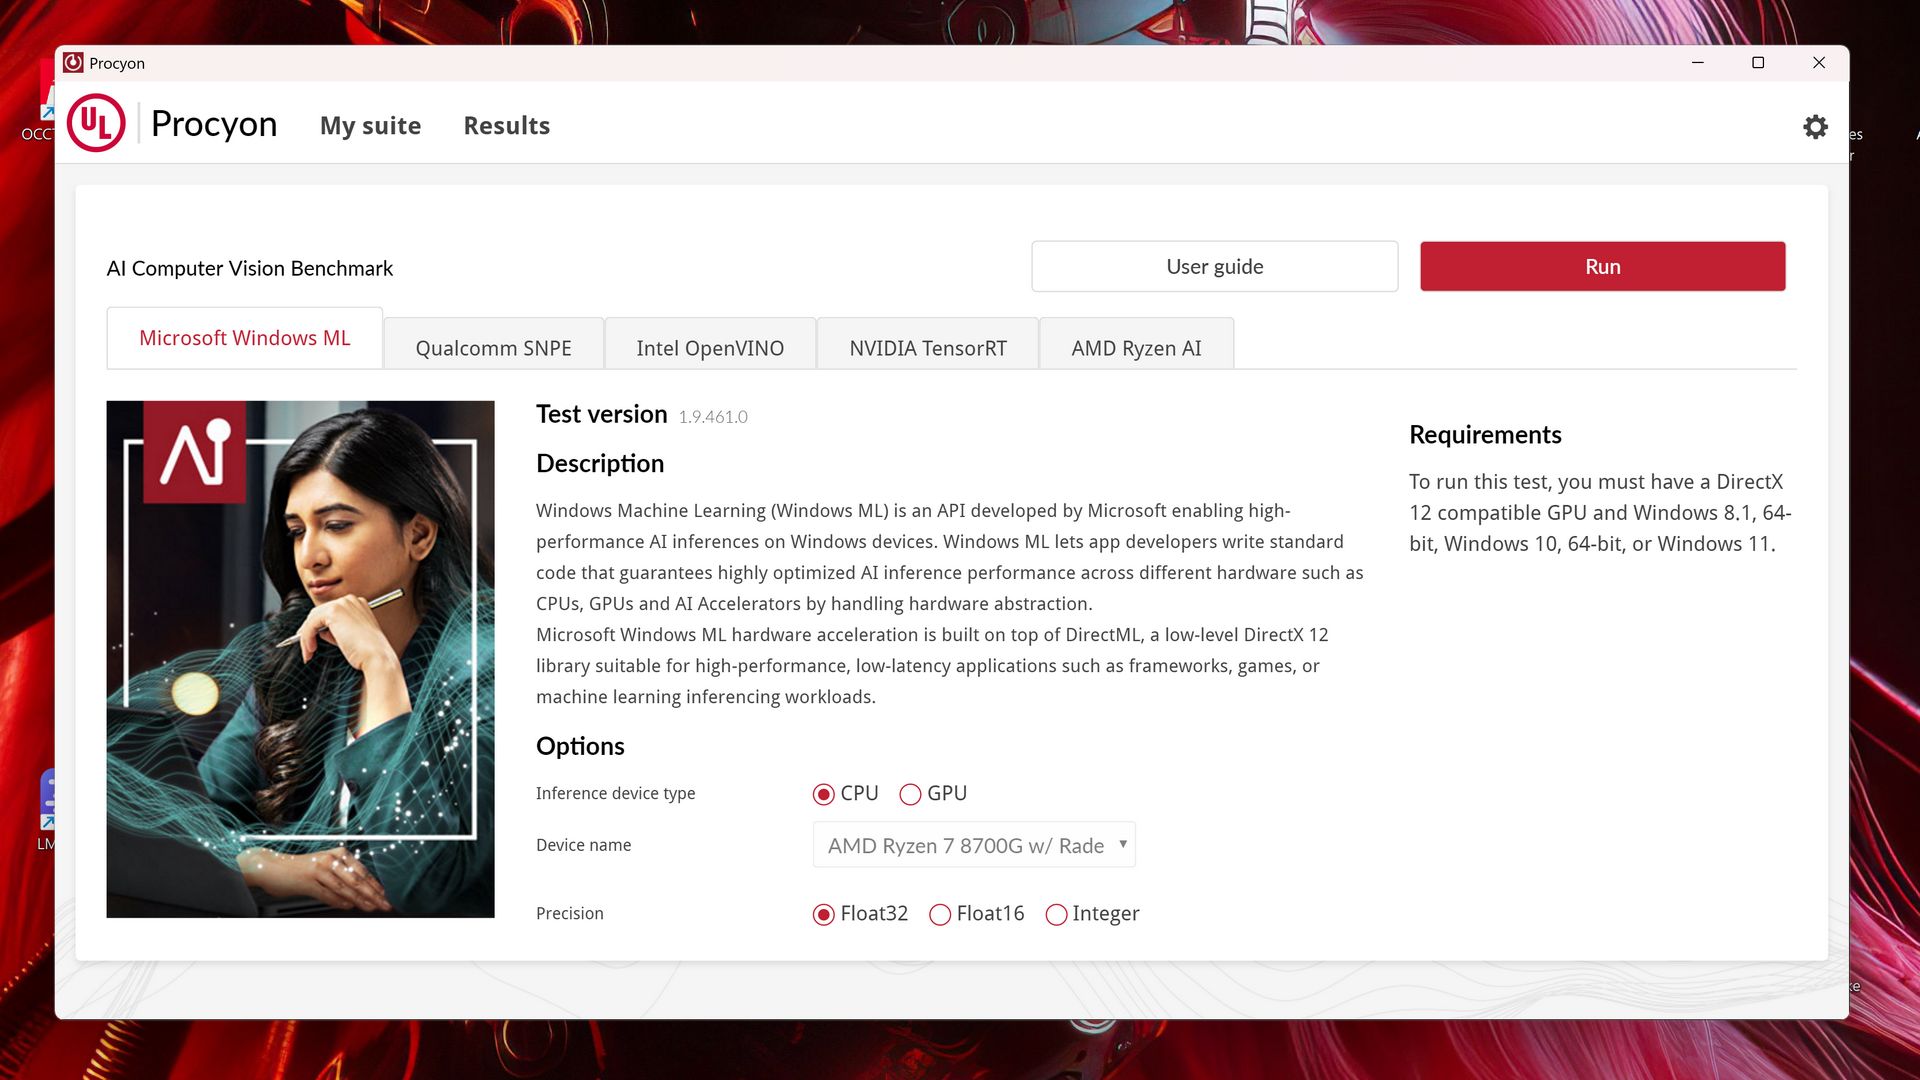The image size is (1920, 1080).
Task: Click the Procyon title bar app icon
Action: click(x=73, y=63)
